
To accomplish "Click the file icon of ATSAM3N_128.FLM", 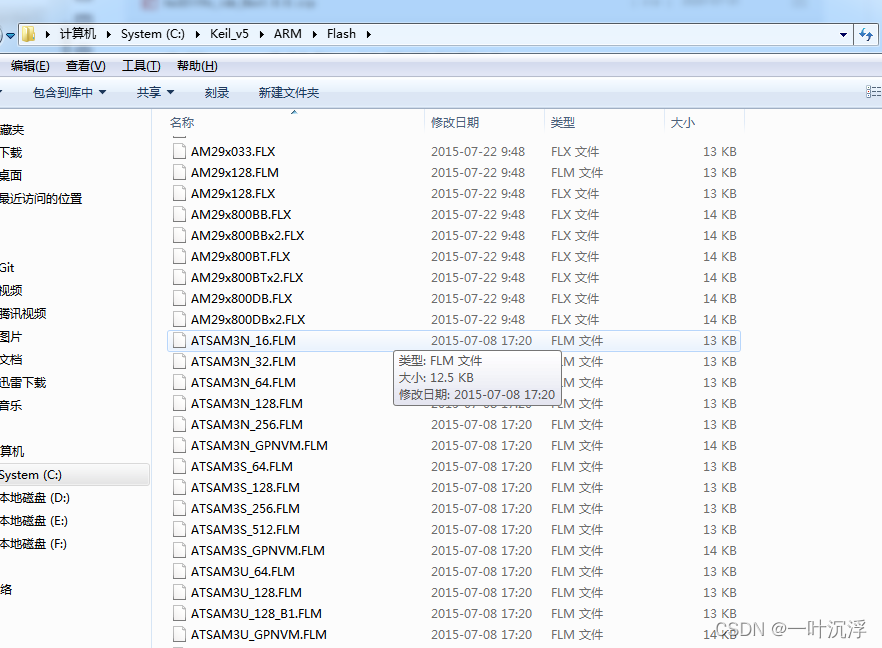I will pos(179,403).
